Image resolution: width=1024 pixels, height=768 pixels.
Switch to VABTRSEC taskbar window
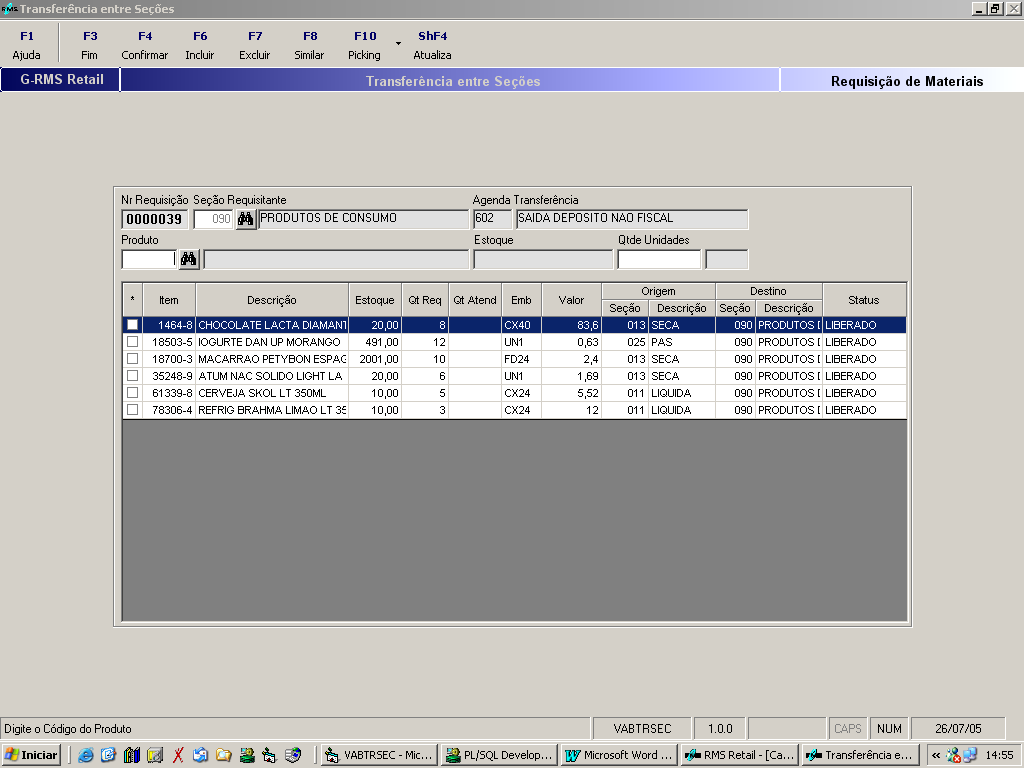click(x=379, y=755)
